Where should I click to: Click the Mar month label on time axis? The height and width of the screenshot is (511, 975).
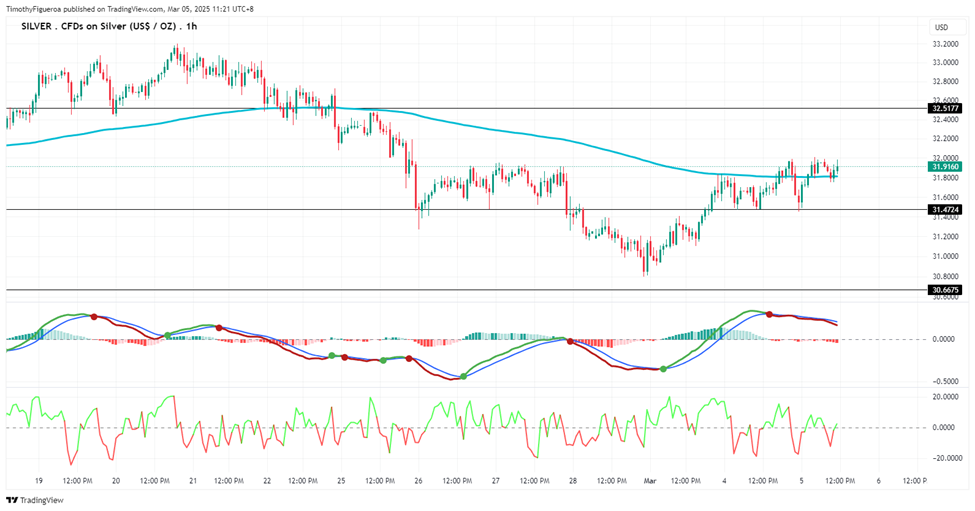(650, 481)
